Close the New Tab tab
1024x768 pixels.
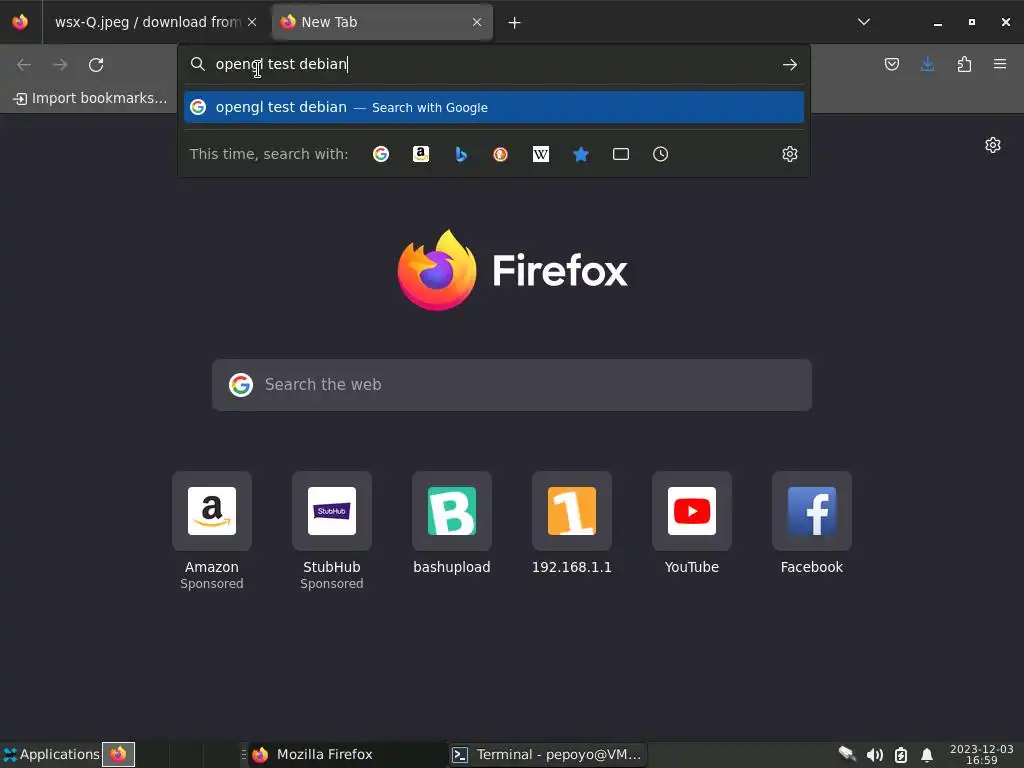tap(477, 22)
